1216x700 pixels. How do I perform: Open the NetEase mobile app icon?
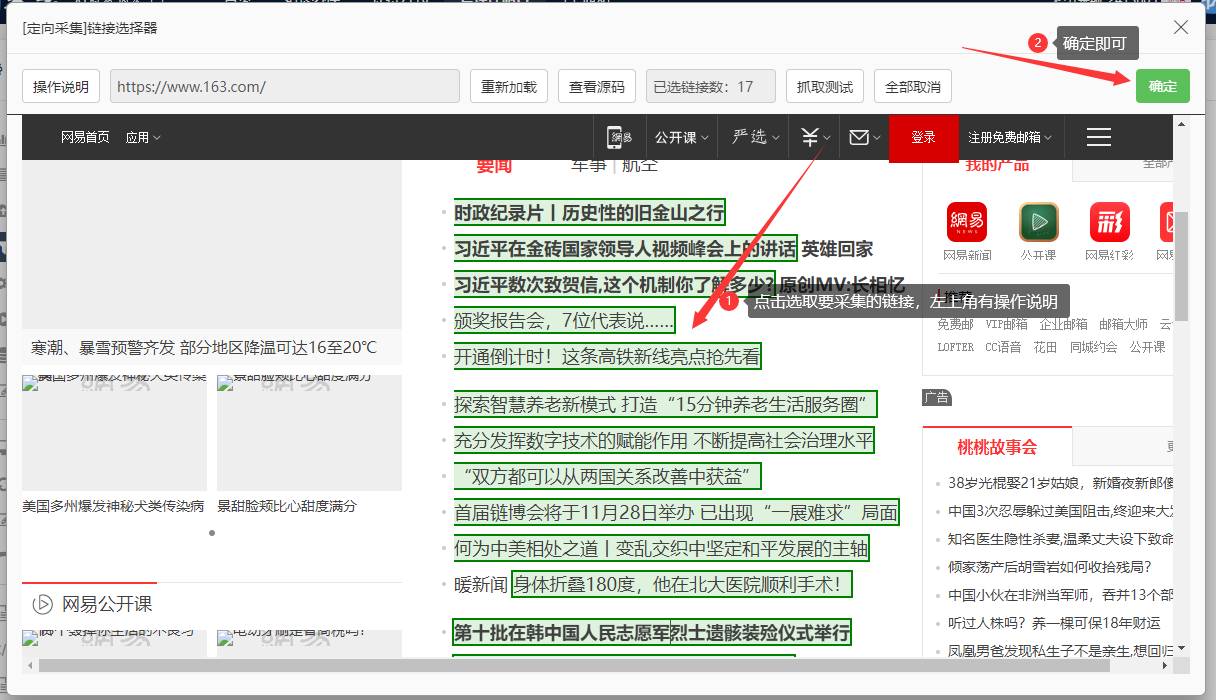[621, 137]
